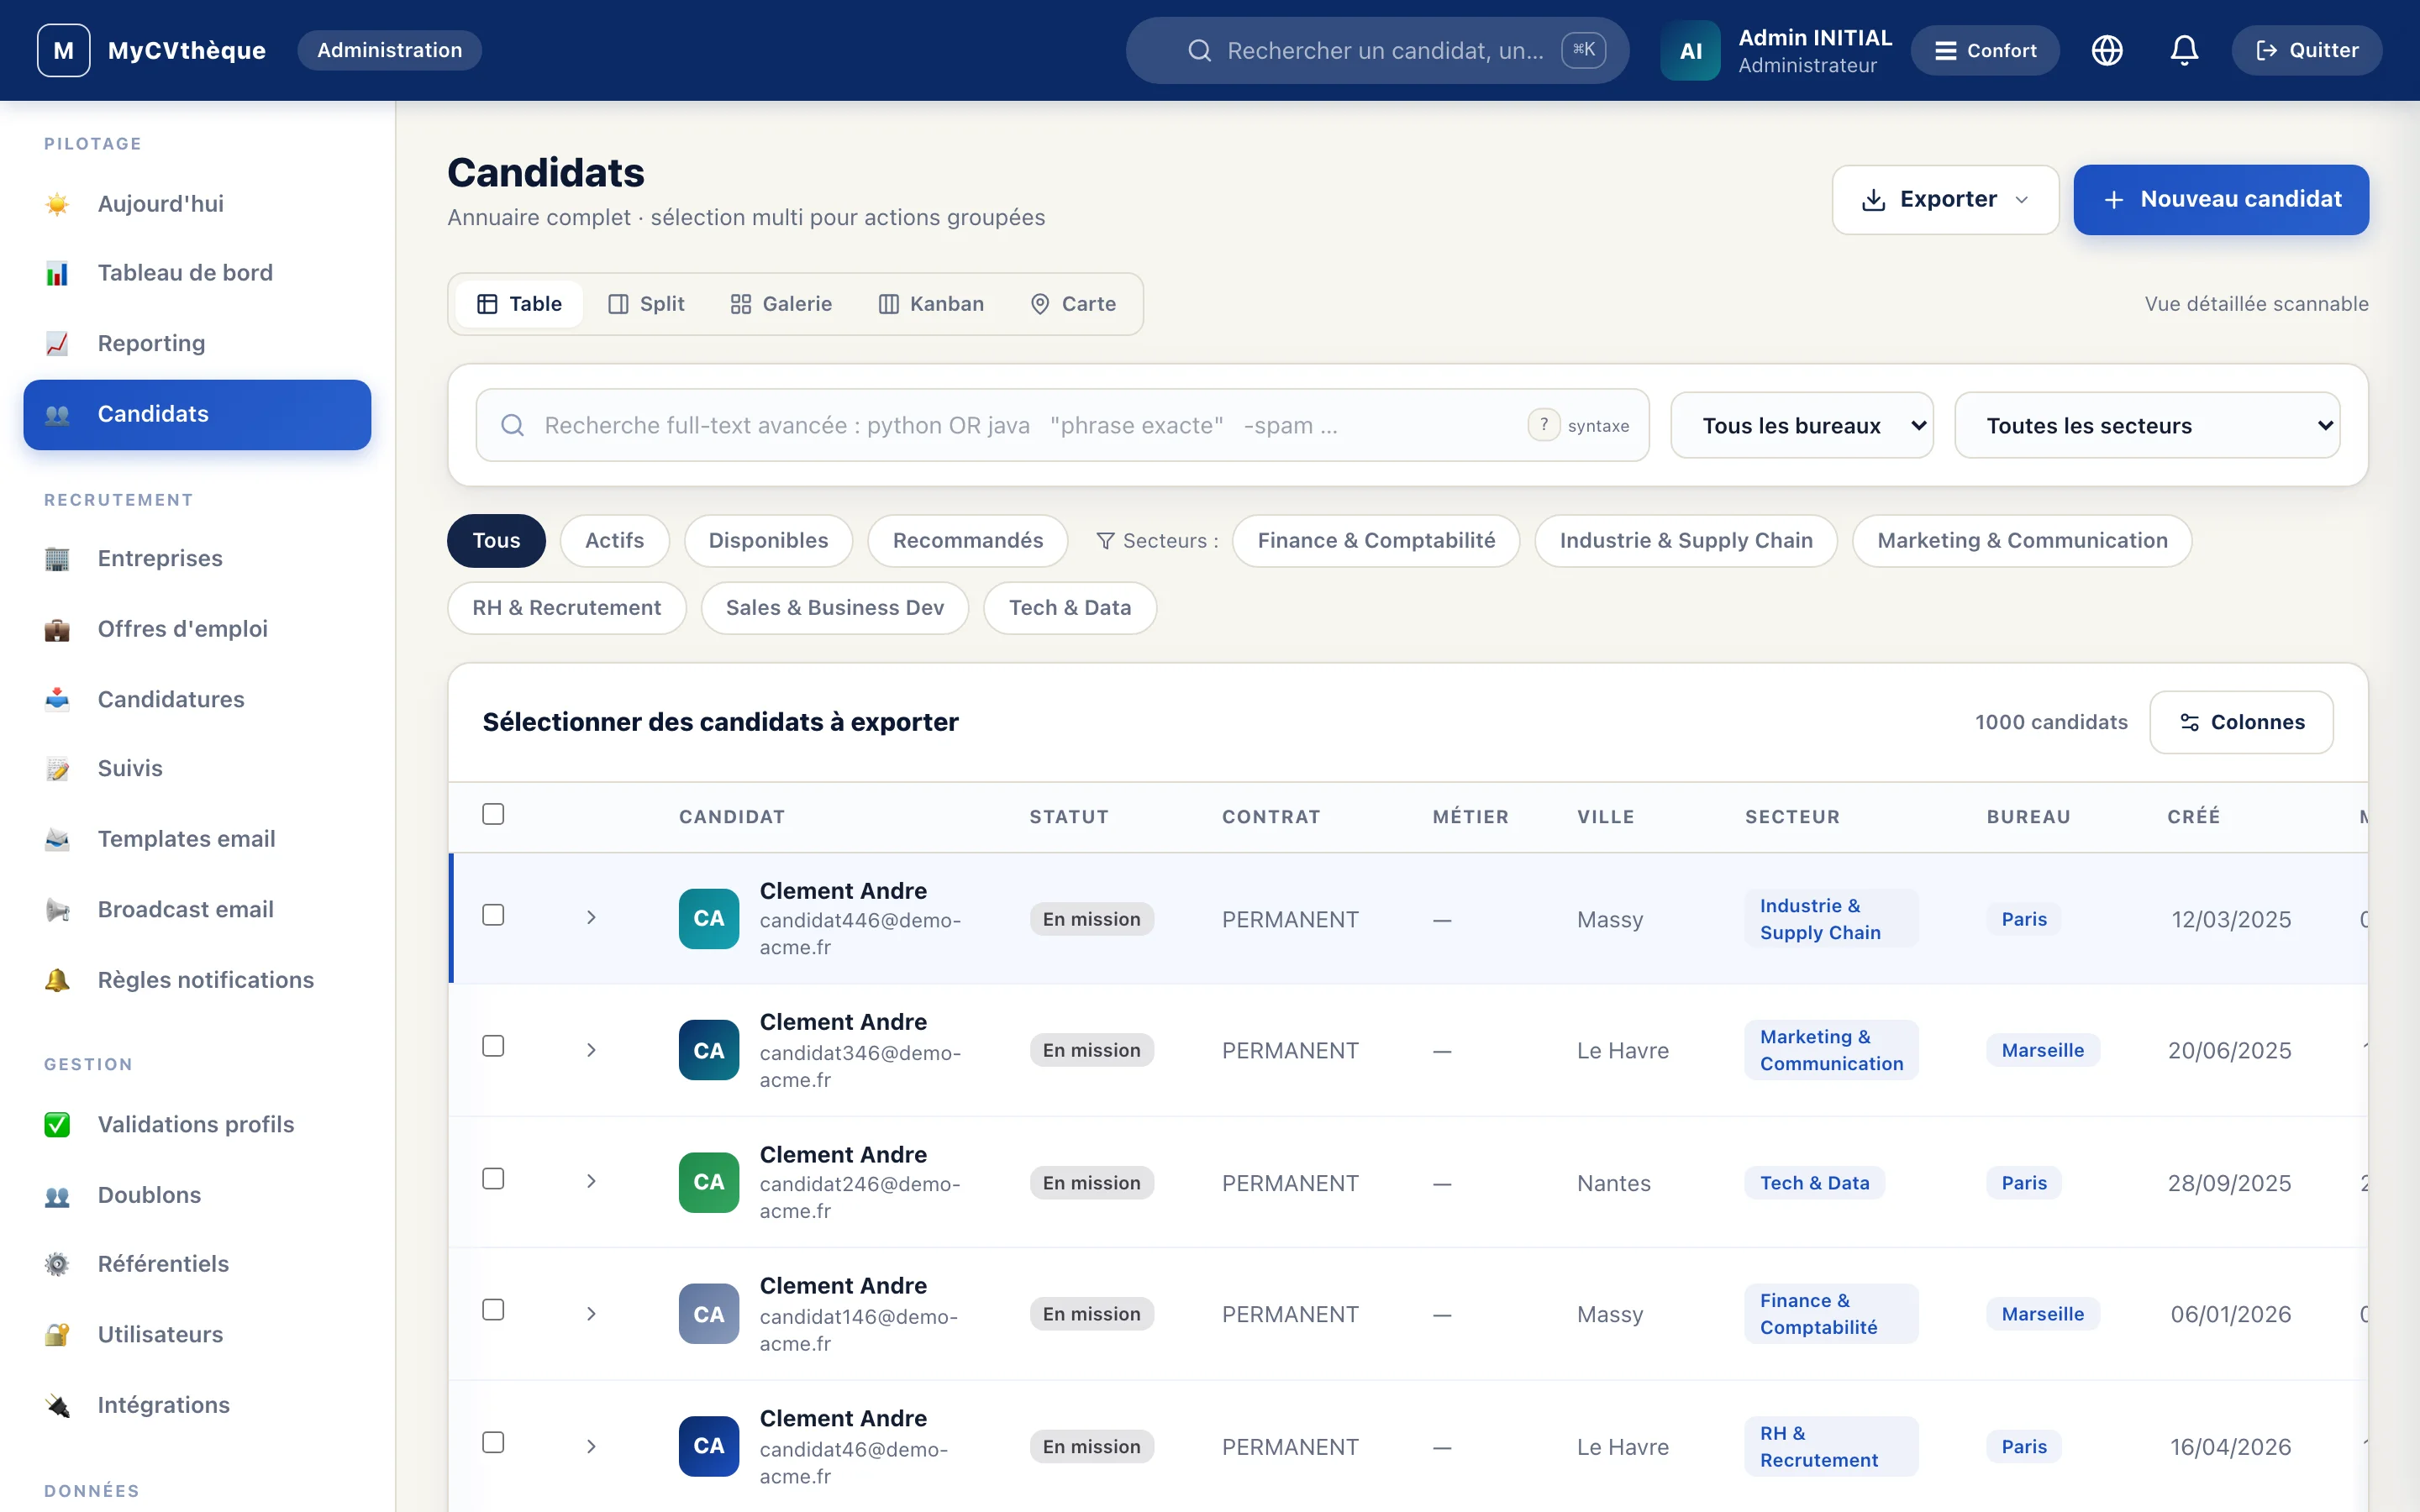Focus the full-text advanced search field

[x=1062, y=425]
